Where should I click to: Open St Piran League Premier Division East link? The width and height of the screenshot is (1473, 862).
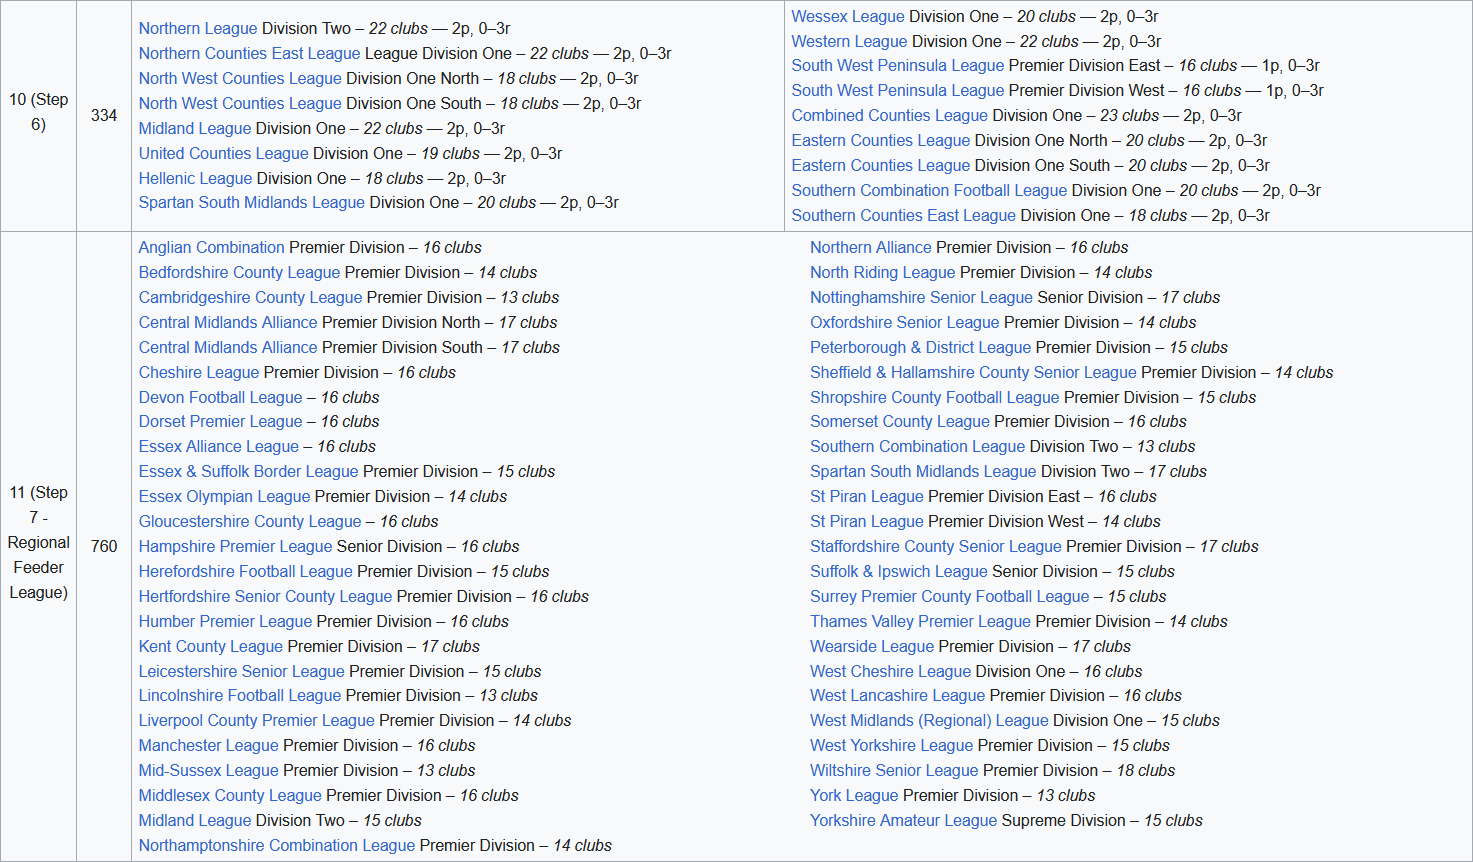867,497
